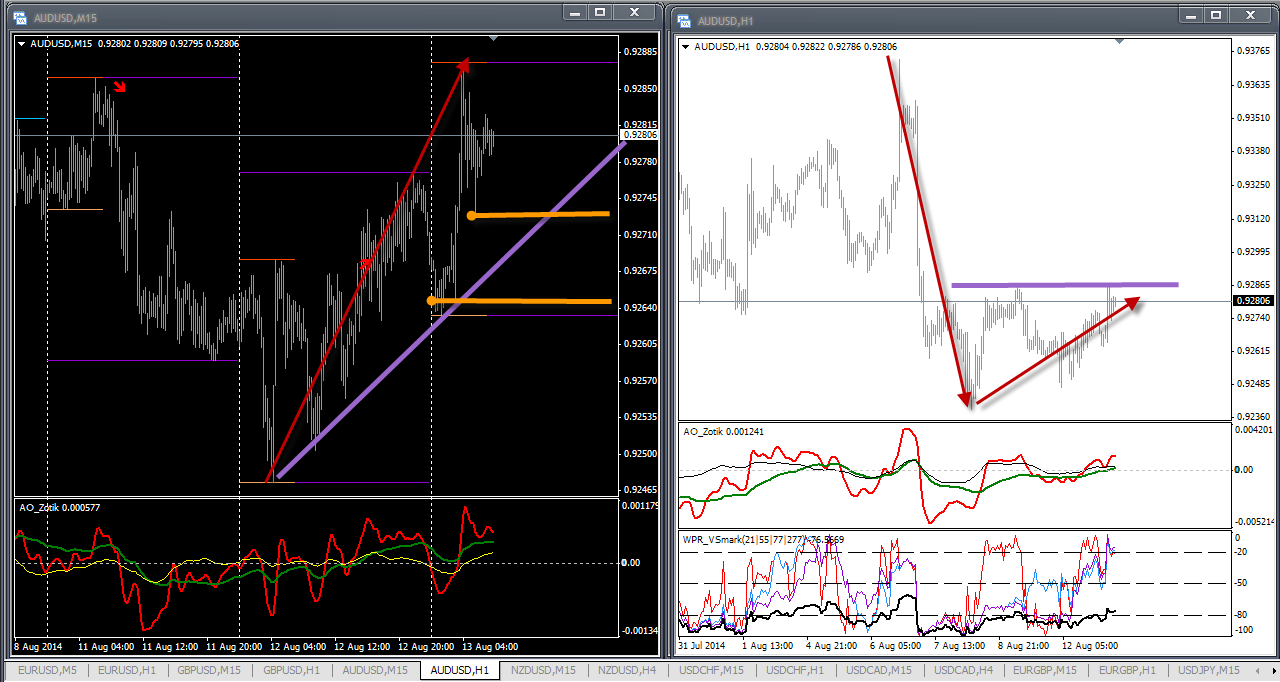Select the EURGBP,H1 chart tab
The image size is (1280, 682).
(x=1126, y=670)
